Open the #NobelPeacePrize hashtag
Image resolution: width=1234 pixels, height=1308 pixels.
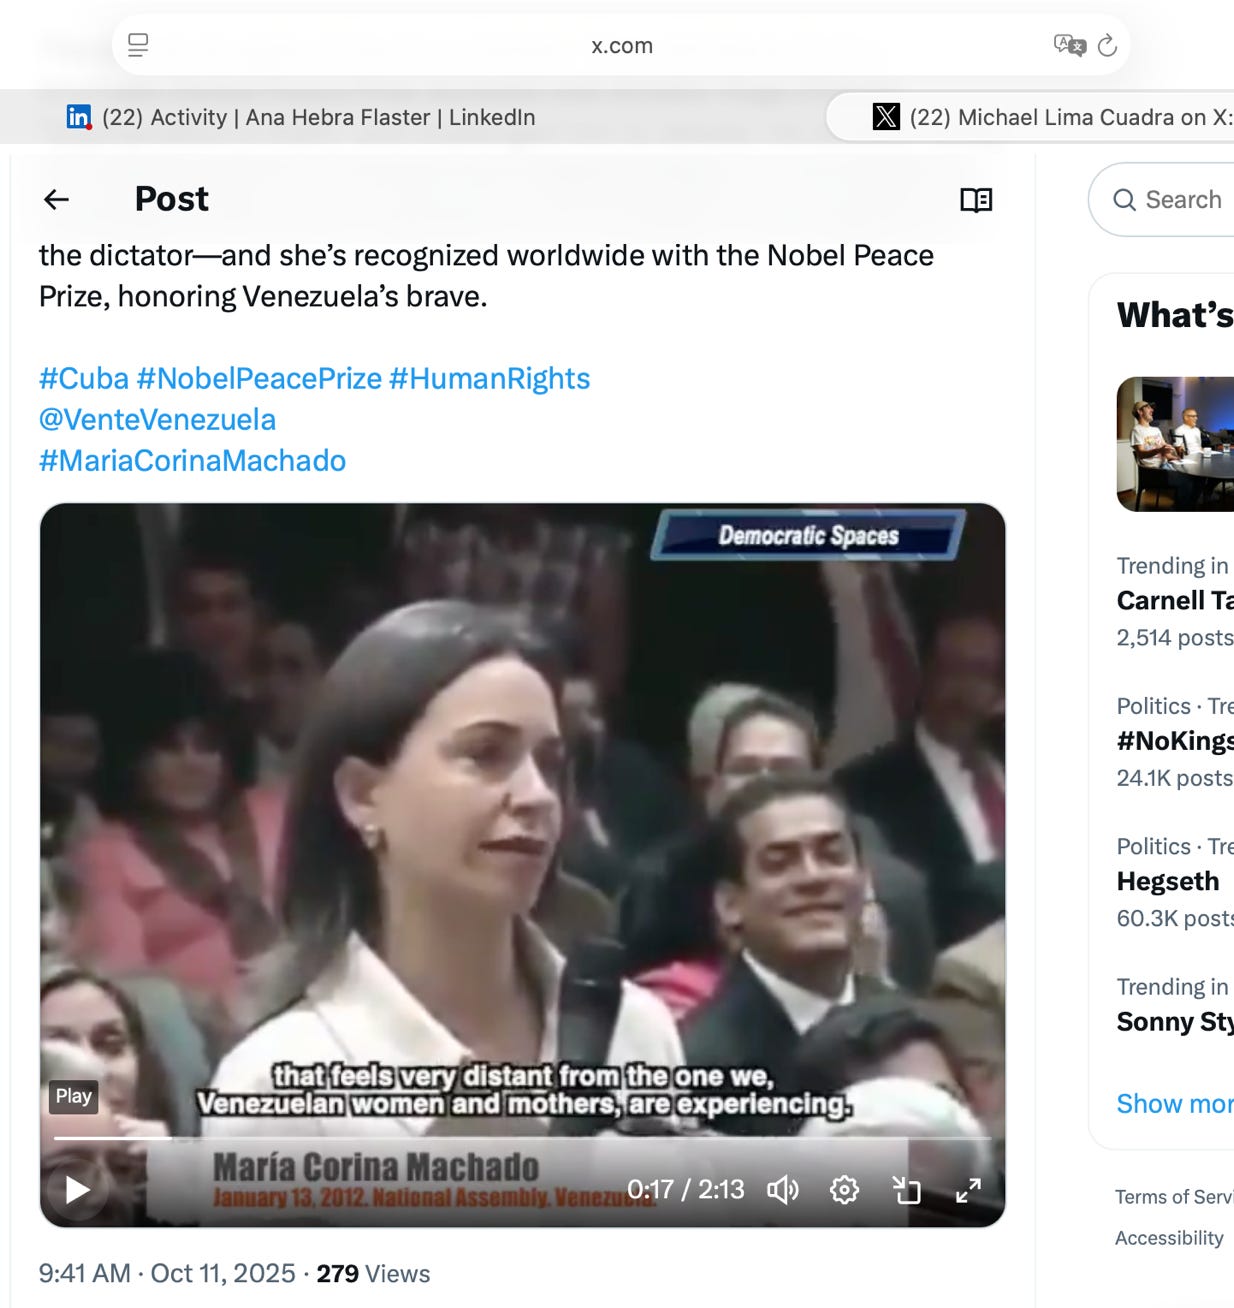click(x=260, y=378)
